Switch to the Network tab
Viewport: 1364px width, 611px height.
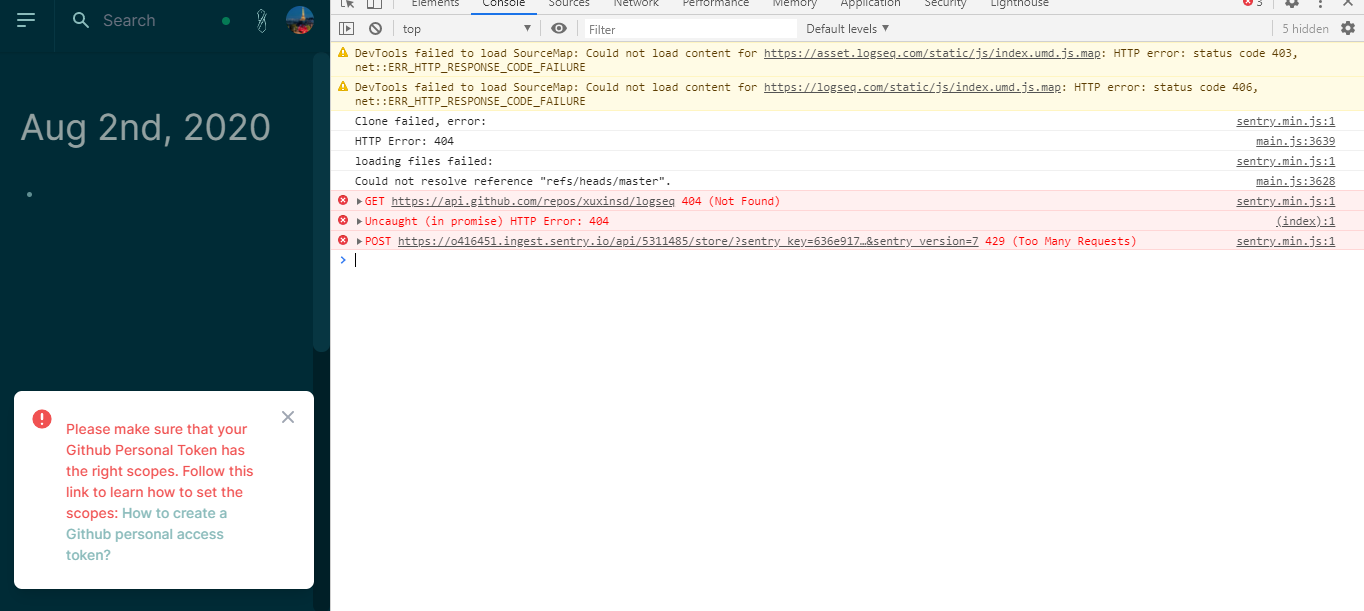pyautogui.click(x=636, y=4)
